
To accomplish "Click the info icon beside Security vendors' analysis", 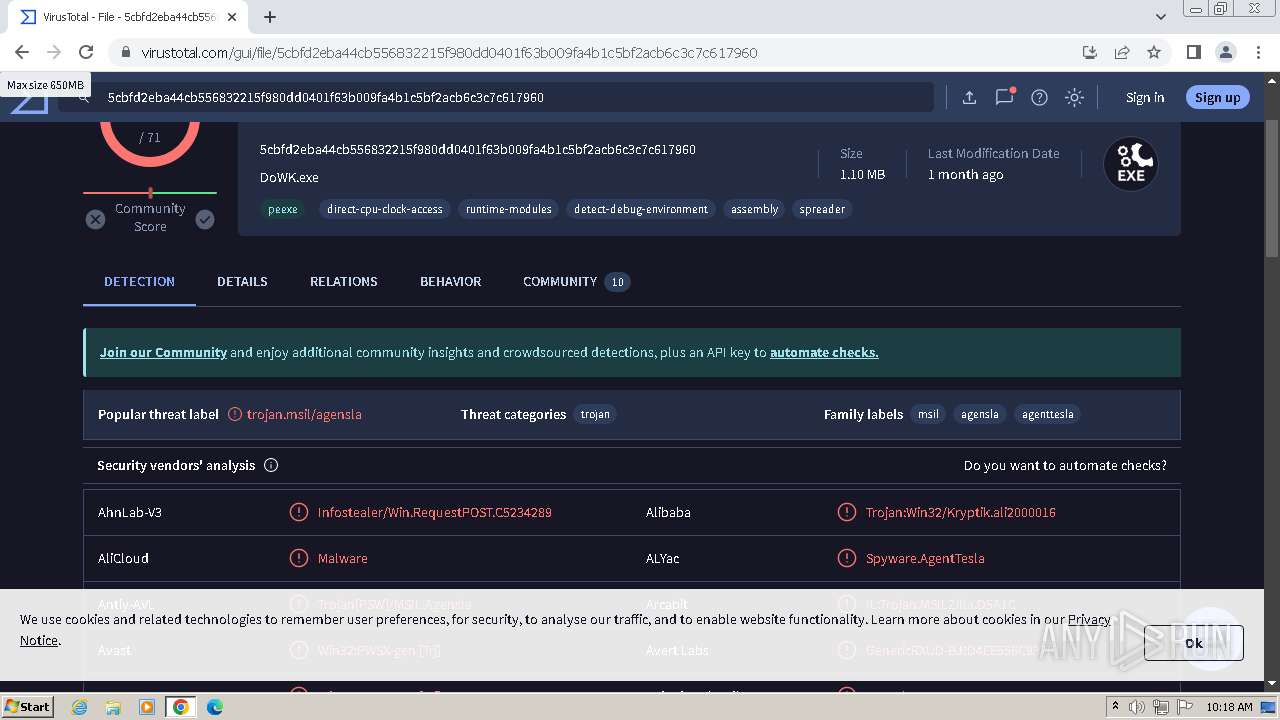I will [x=271, y=465].
